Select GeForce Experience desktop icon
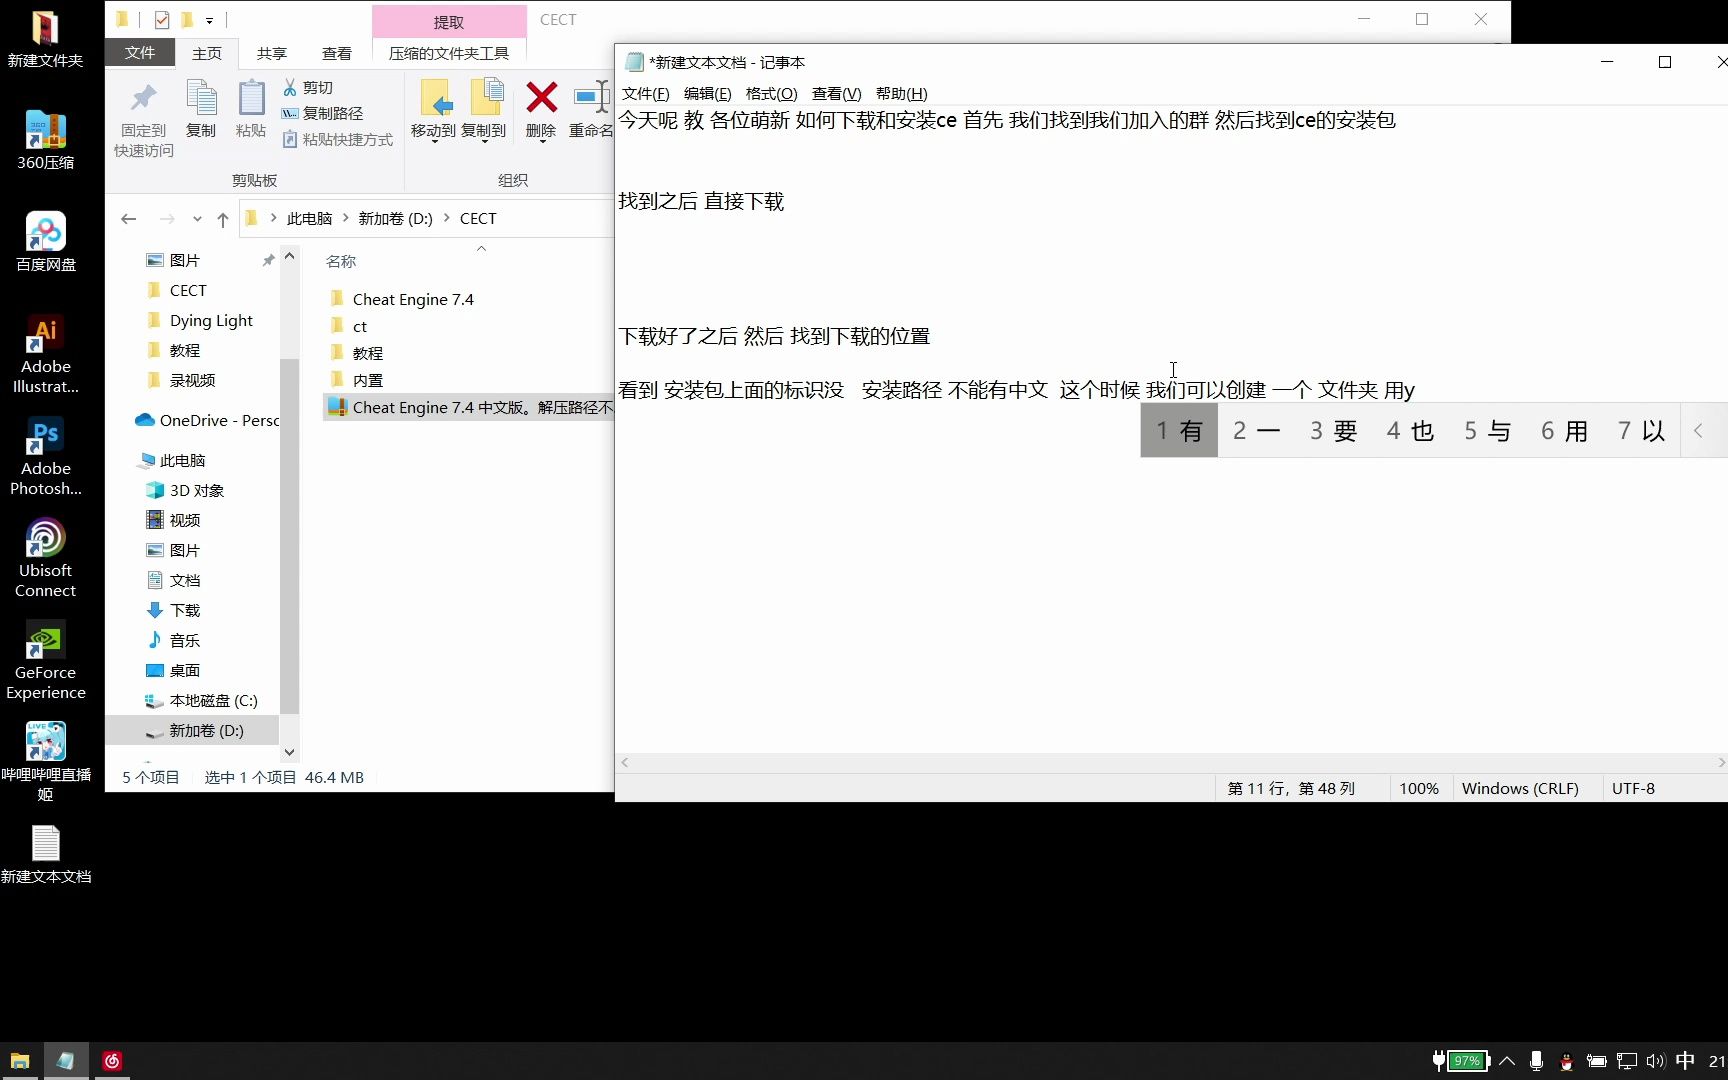The height and width of the screenshot is (1080, 1728). 45,660
